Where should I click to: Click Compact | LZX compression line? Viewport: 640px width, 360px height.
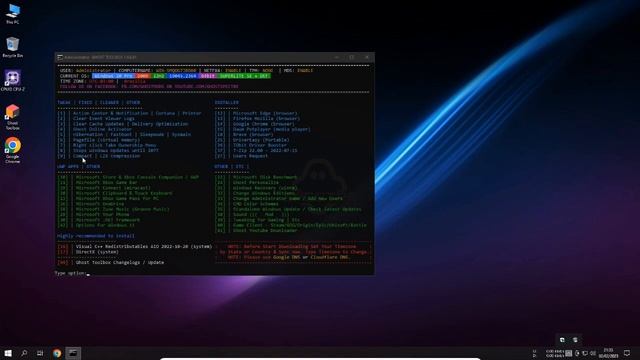(x=99, y=156)
